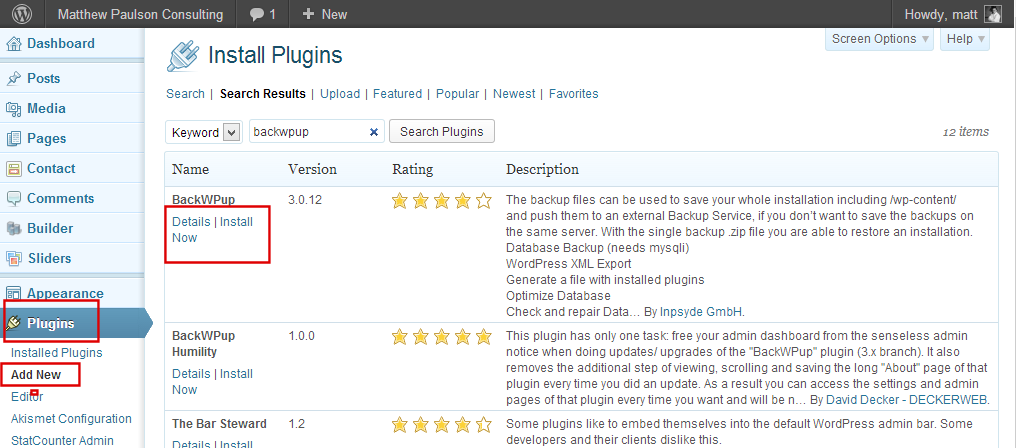The image size is (1016, 448).
Task: Click the Contact form icon in sidebar
Action: [14, 169]
